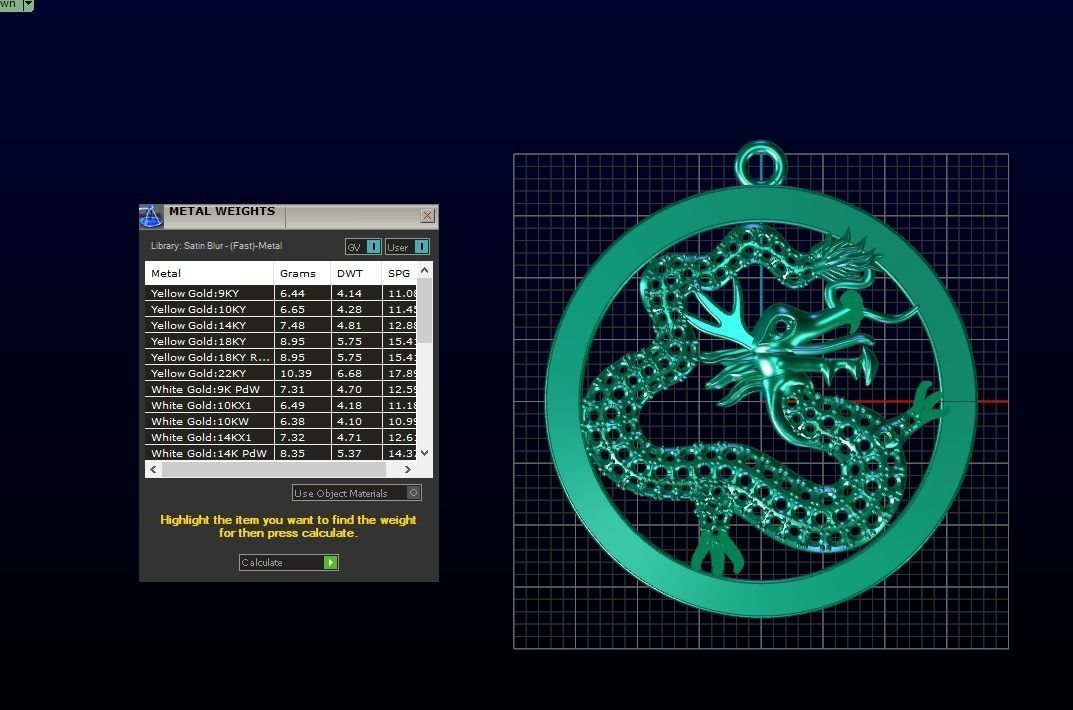Screen dimensions: 1073x710
Task: Click the Library: Satin Blur label
Action: tap(216, 246)
